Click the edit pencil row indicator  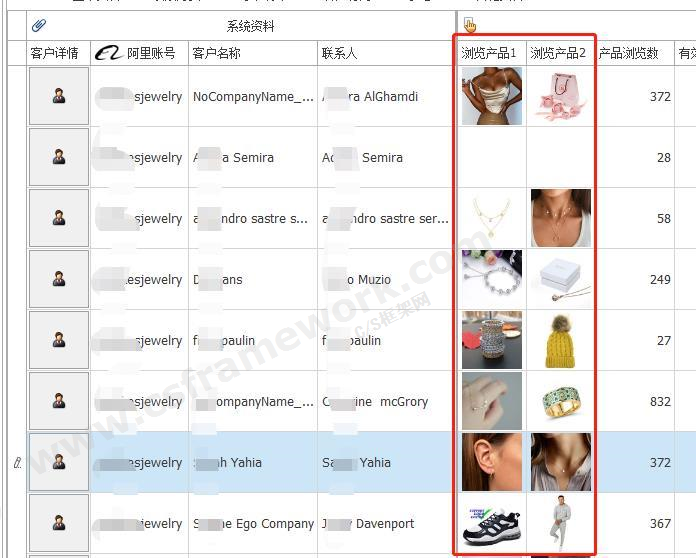16,463
